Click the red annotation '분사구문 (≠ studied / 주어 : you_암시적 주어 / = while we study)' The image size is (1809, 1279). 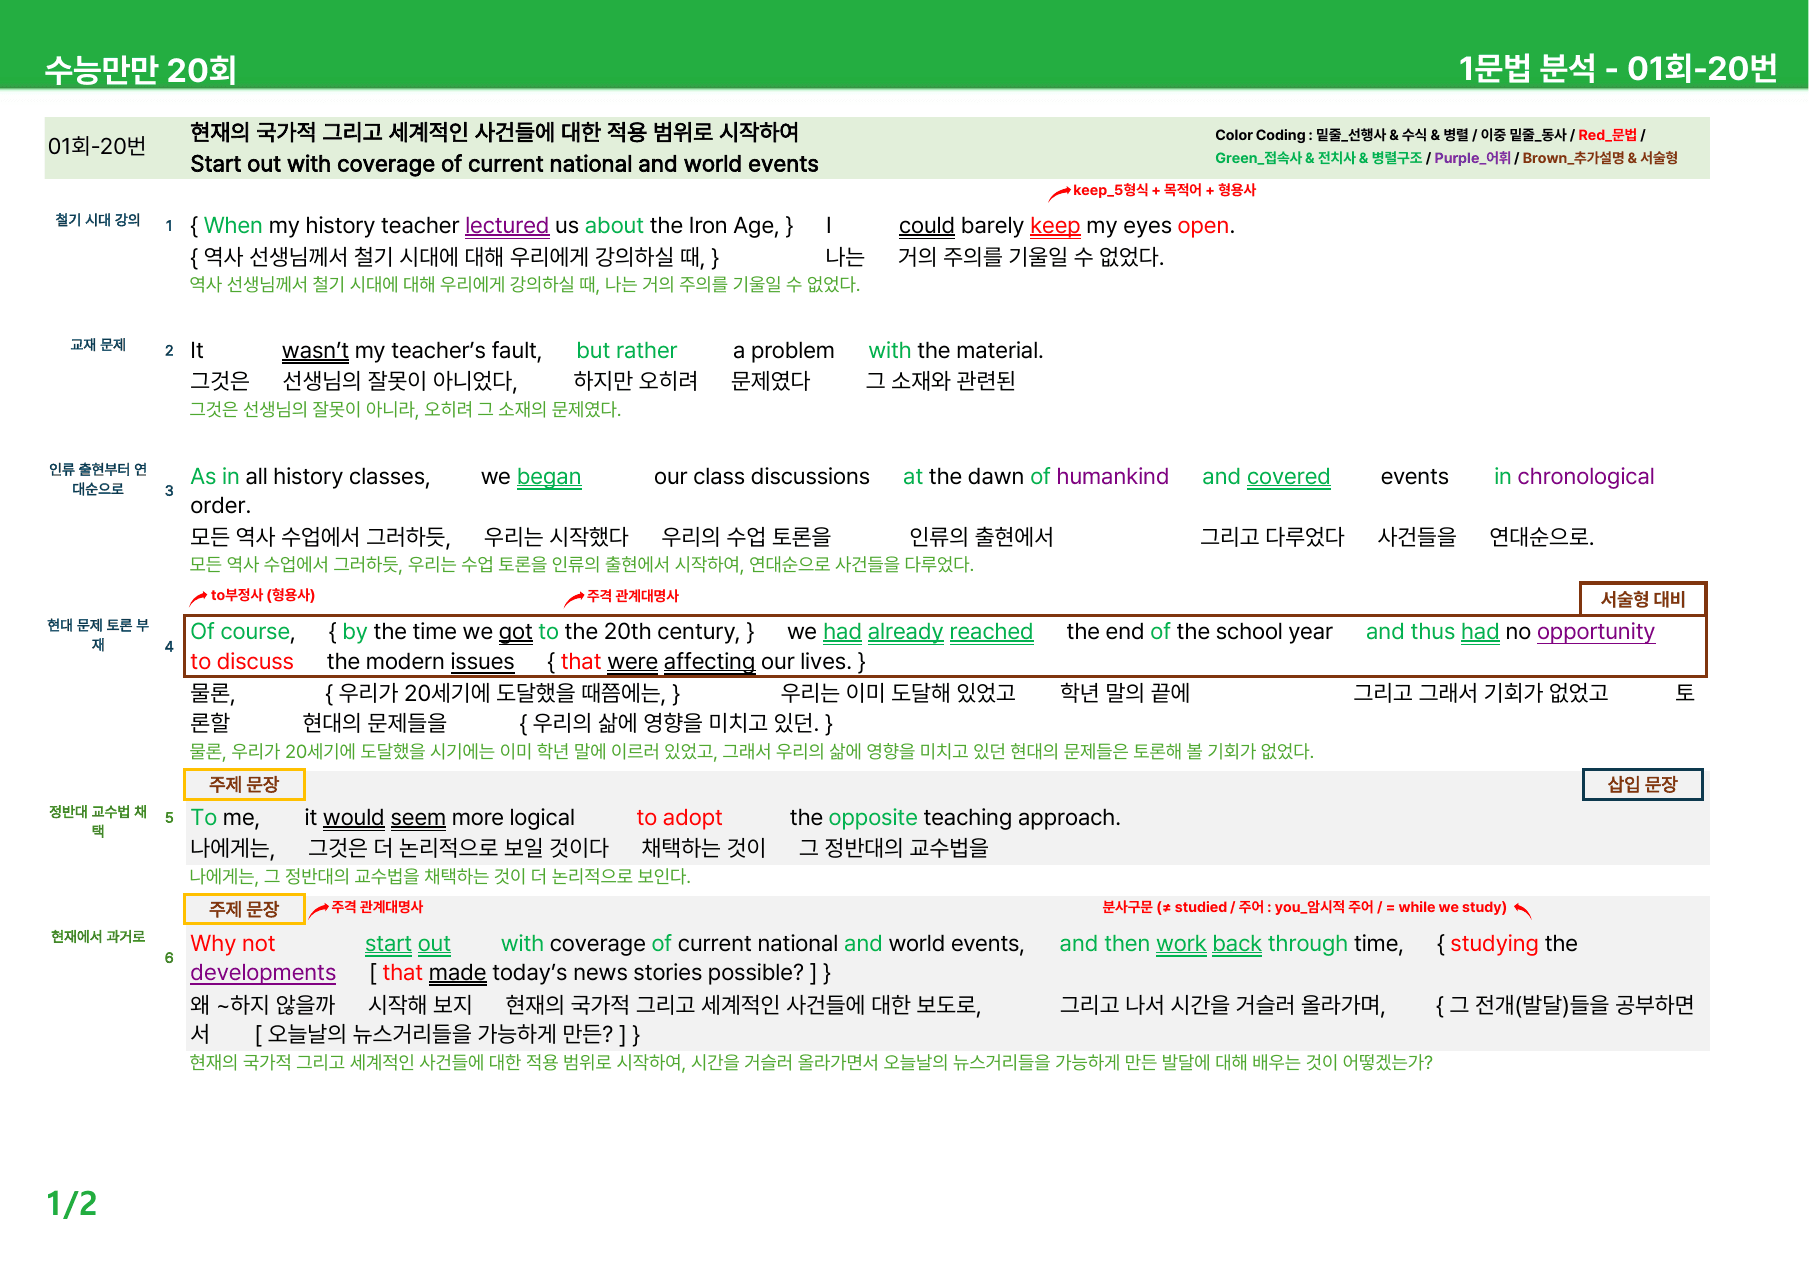point(1304,907)
